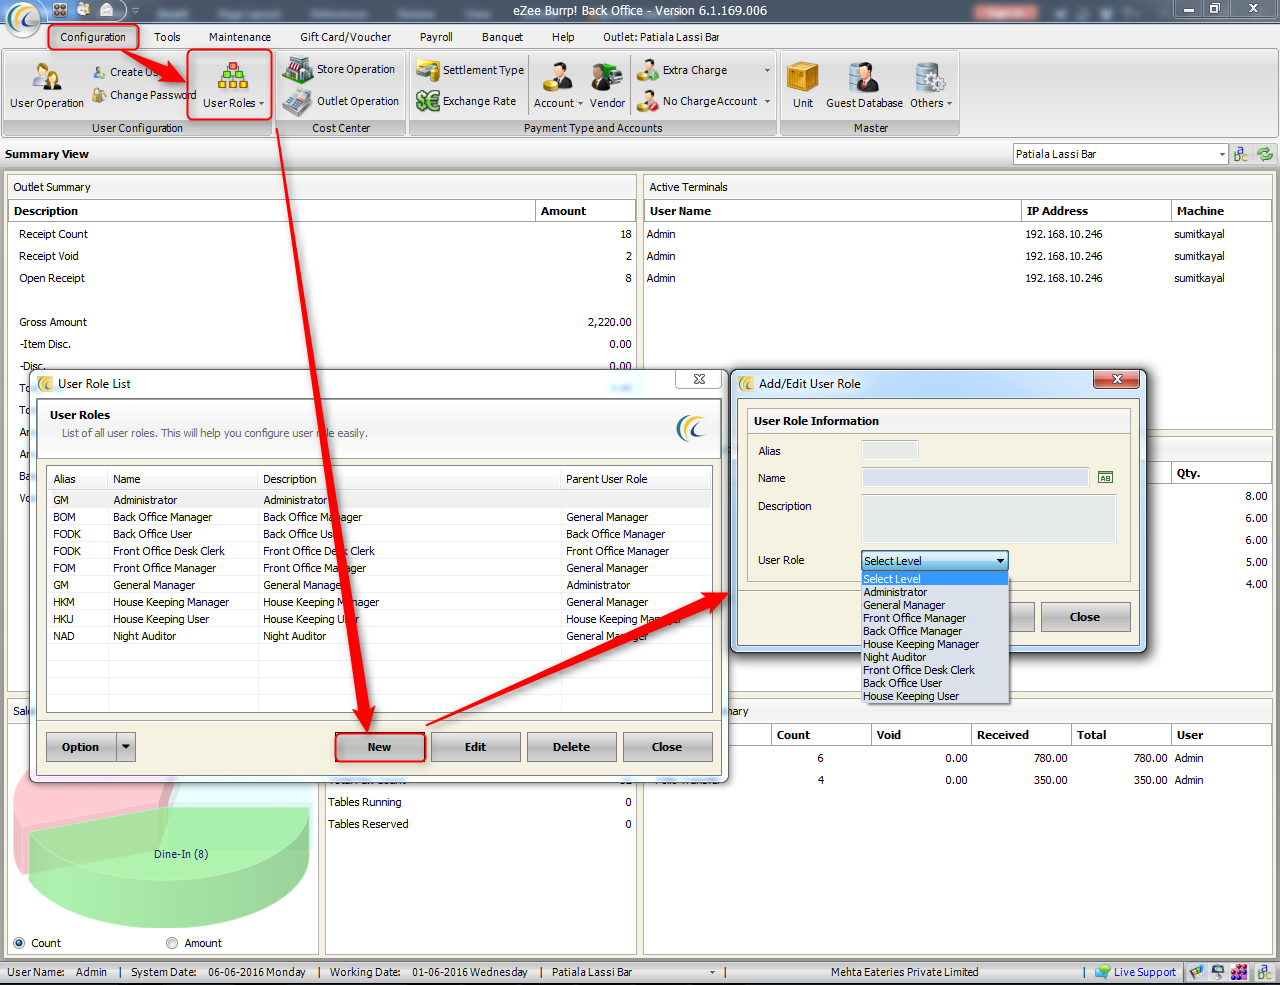
Task: Open the Account ribbon icon
Action: pos(557,78)
